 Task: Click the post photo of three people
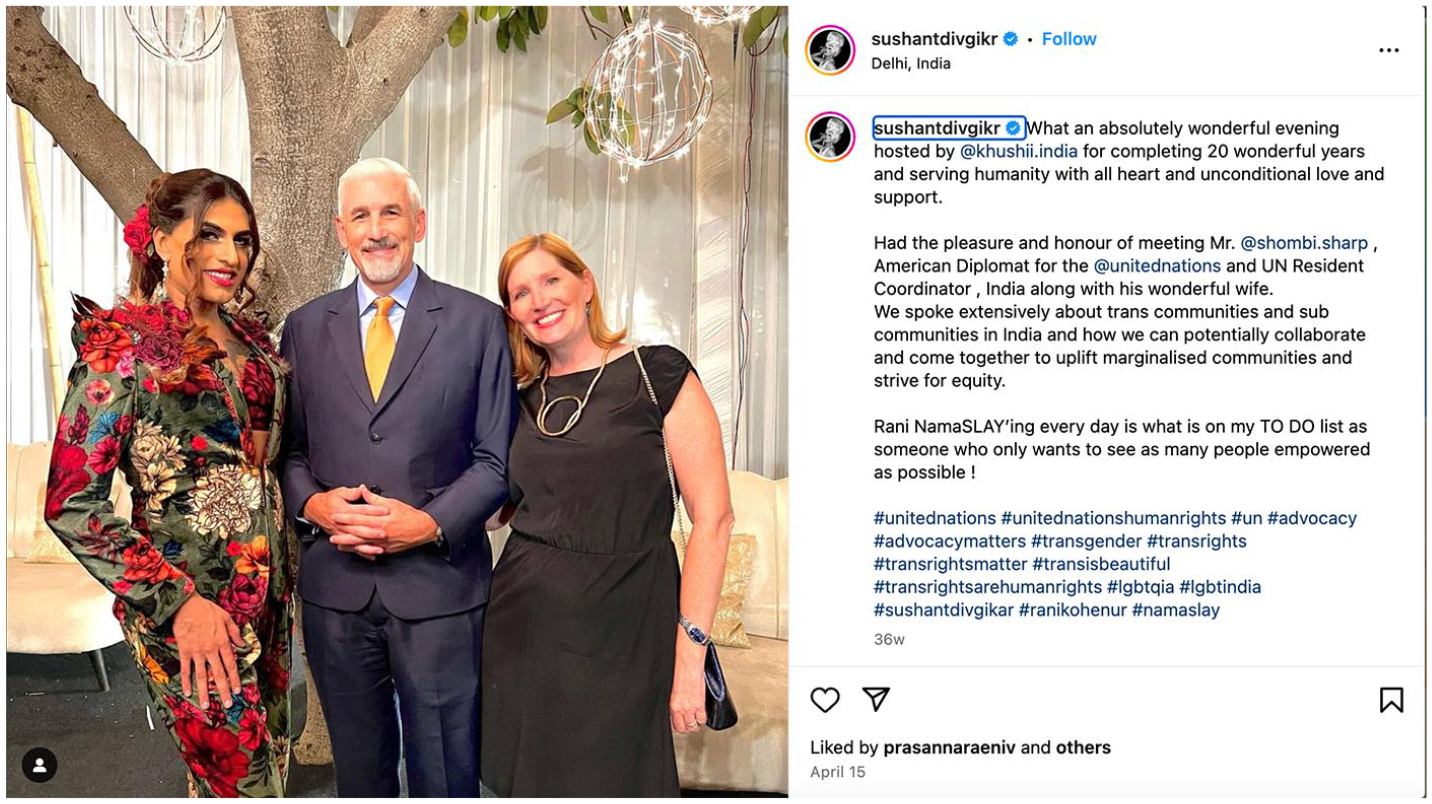(x=396, y=400)
